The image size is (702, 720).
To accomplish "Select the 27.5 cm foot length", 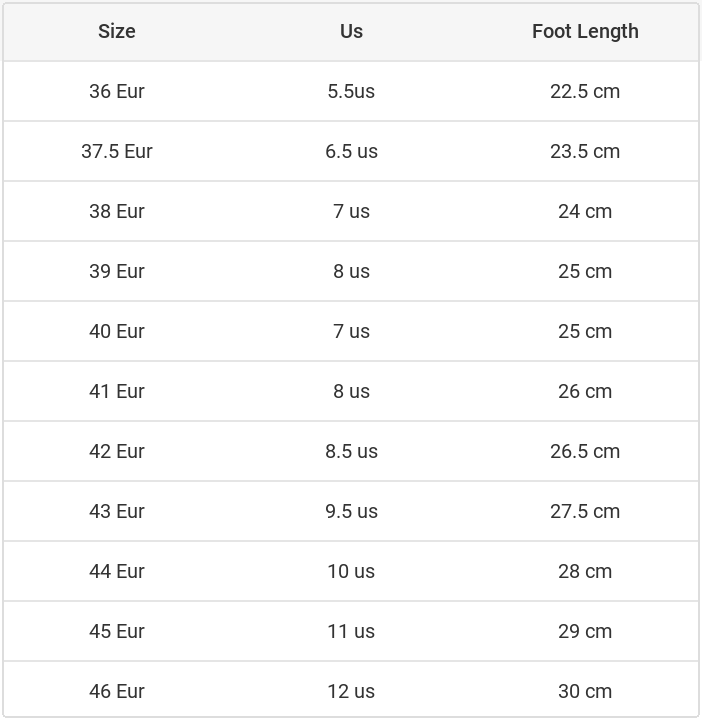I will (585, 511).
